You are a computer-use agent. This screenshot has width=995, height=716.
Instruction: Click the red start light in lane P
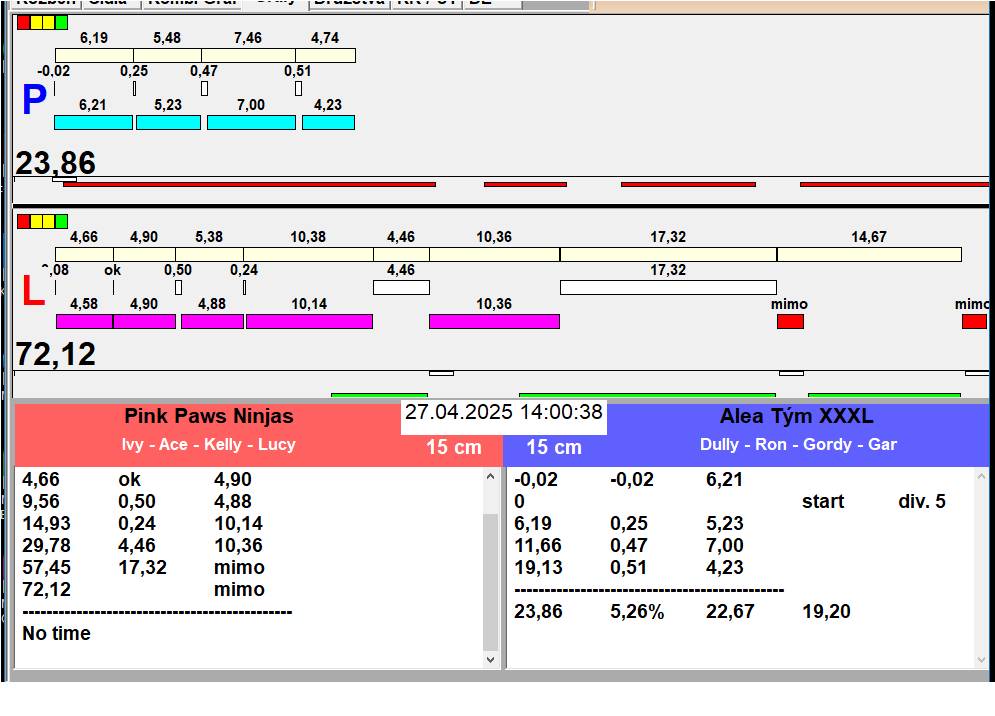point(23,22)
